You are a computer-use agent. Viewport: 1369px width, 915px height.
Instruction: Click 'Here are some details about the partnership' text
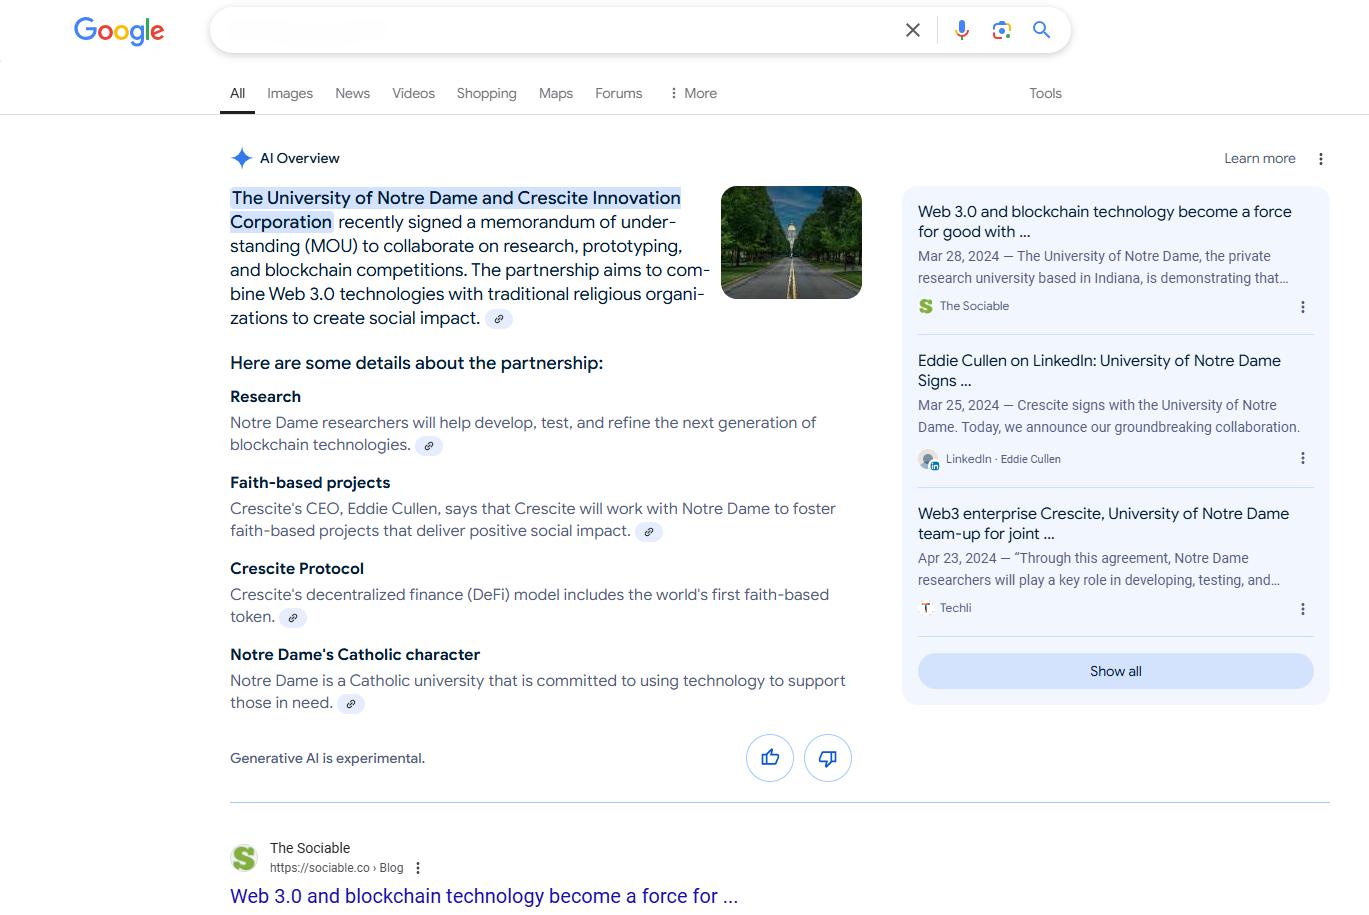coord(416,363)
